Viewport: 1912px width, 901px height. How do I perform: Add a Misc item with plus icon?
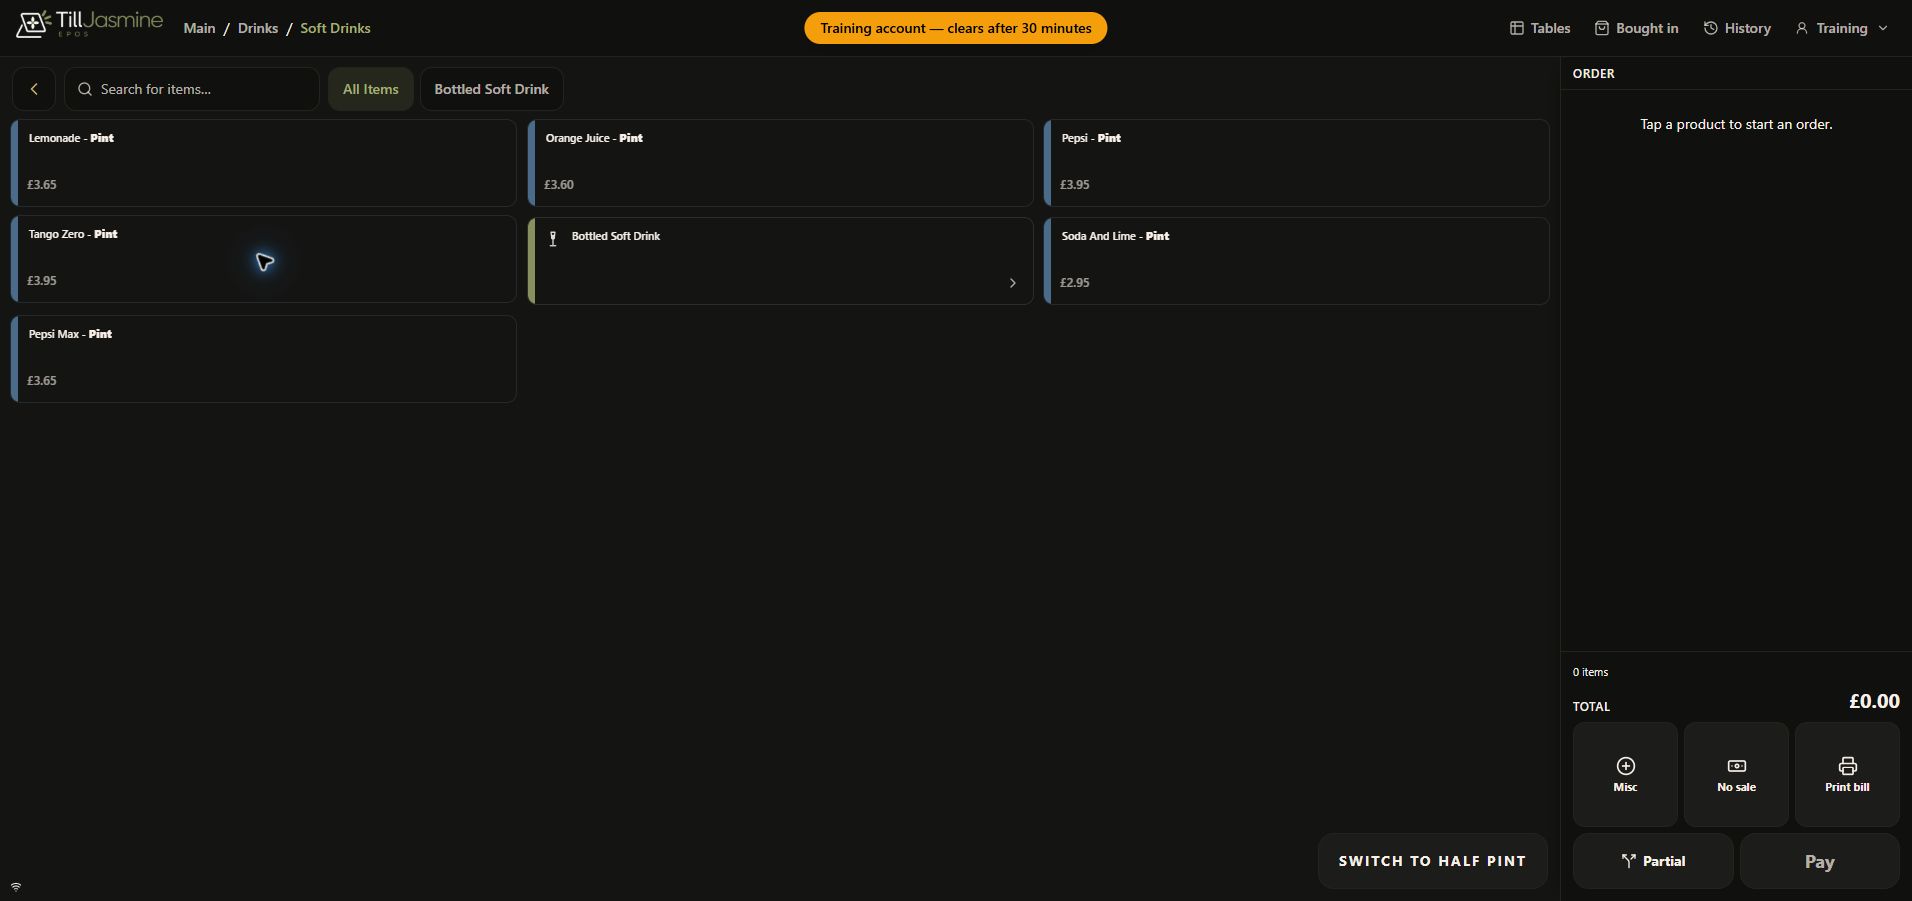click(x=1625, y=774)
